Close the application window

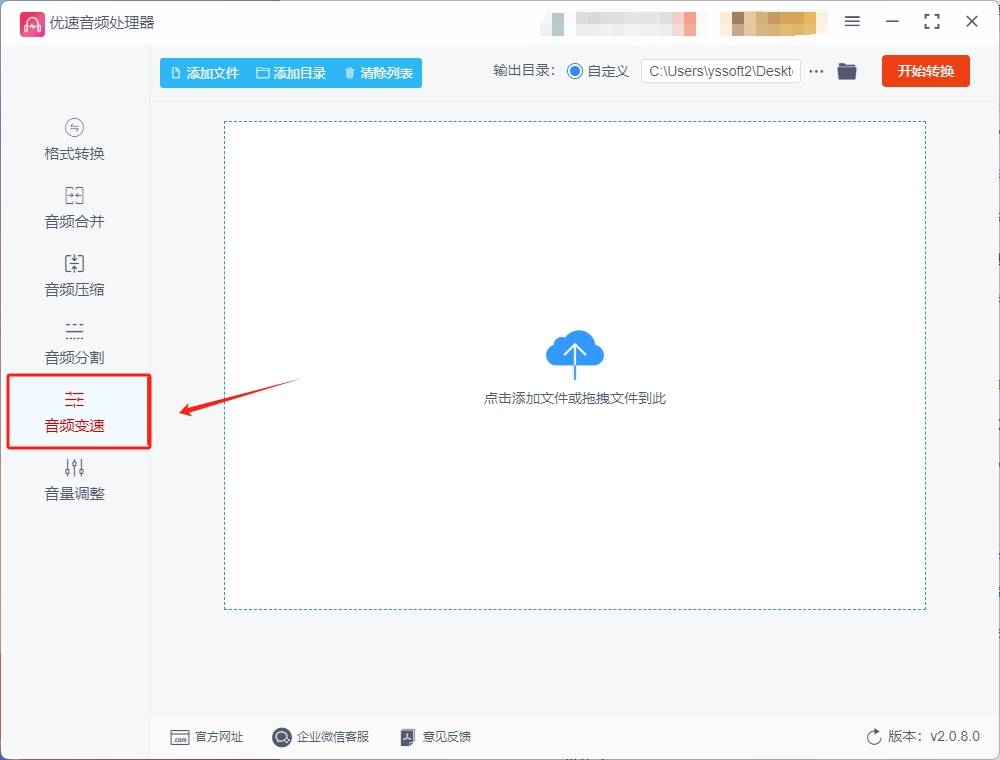[x=972, y=22]
